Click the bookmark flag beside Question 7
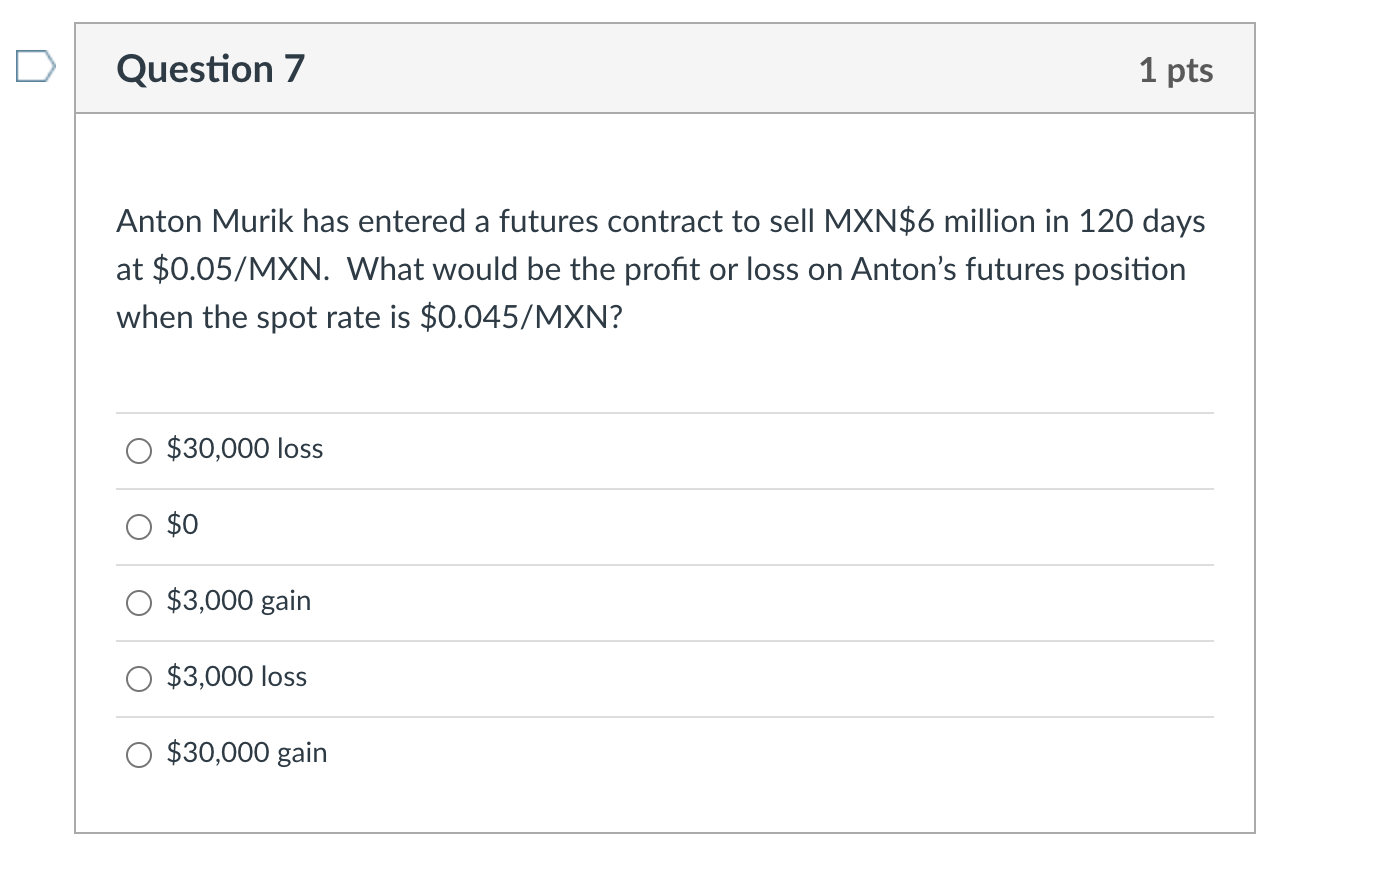This screenshot has height=874, width=1382. pyautogui.click(x=34, y=66)
